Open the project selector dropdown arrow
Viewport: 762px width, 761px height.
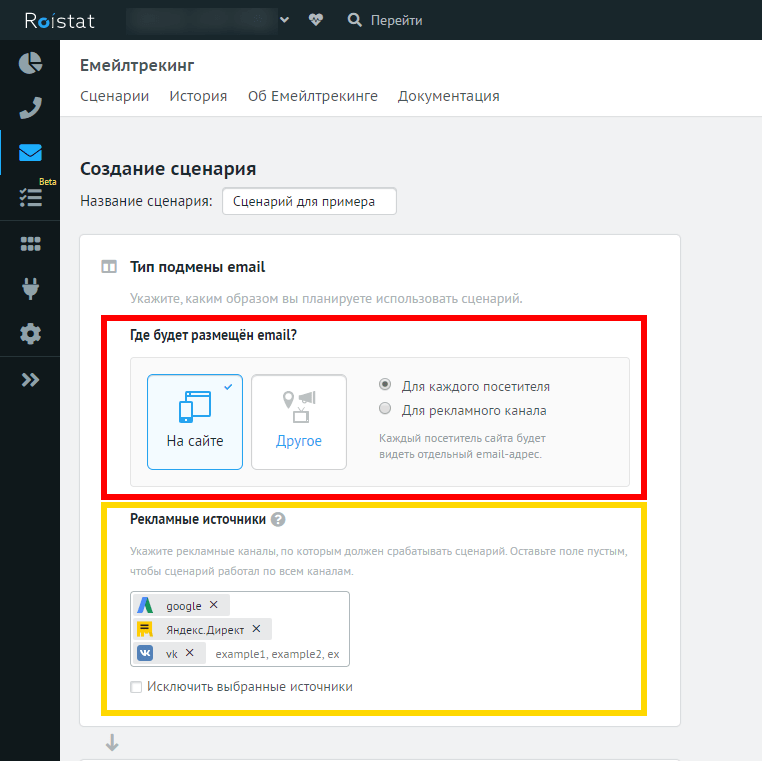[x=285, y=20]
